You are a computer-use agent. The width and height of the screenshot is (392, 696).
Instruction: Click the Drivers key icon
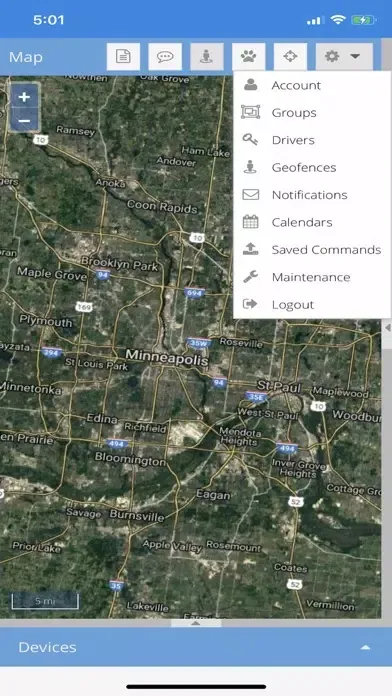coord(250,140)
